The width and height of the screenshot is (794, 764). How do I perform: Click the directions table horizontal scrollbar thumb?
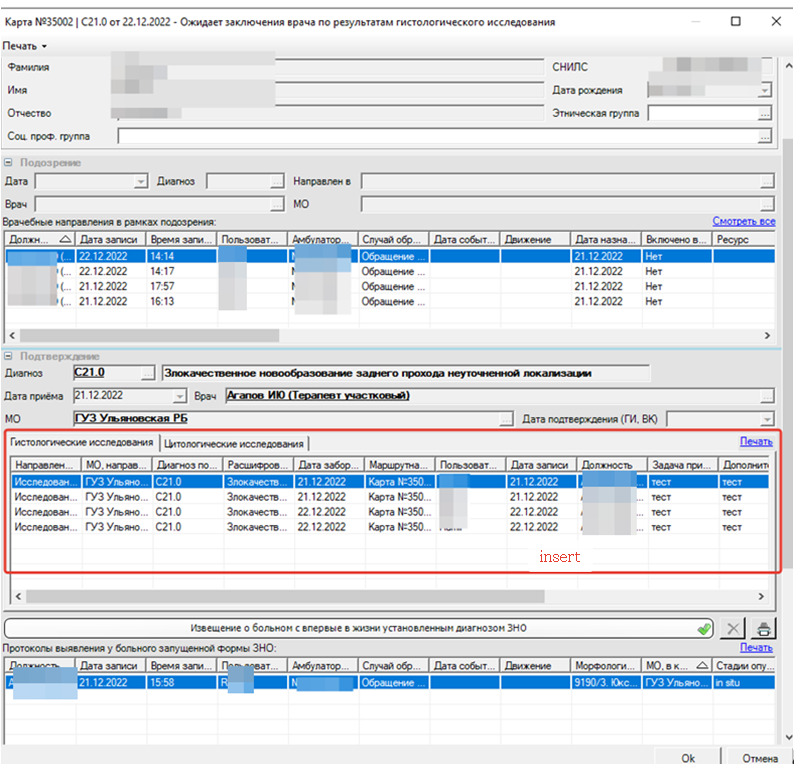click(149, 335)
